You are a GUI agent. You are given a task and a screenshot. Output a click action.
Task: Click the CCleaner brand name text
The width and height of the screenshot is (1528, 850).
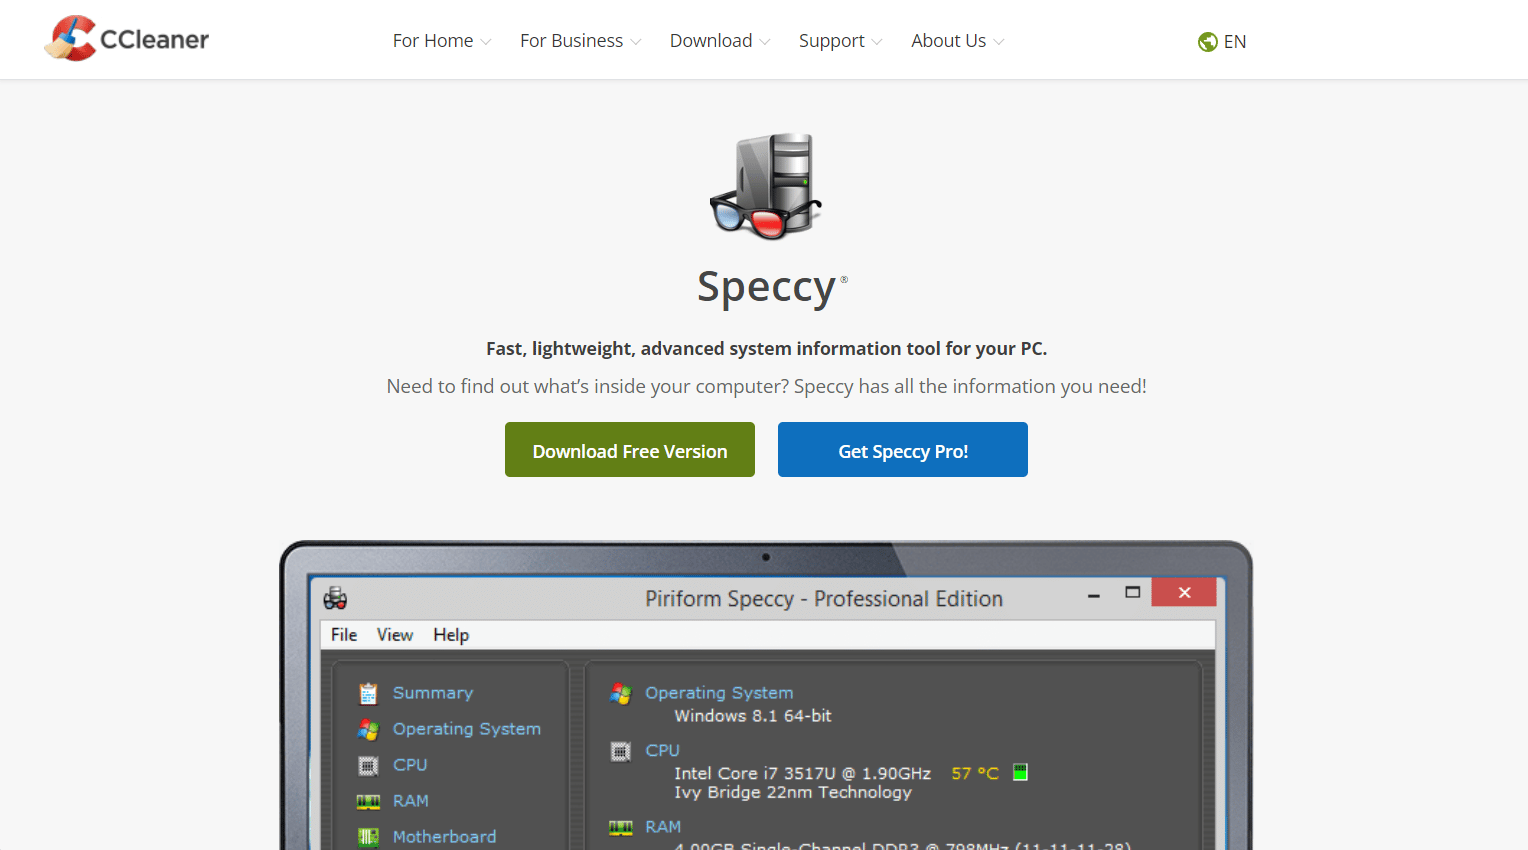(x=155, y=40)
